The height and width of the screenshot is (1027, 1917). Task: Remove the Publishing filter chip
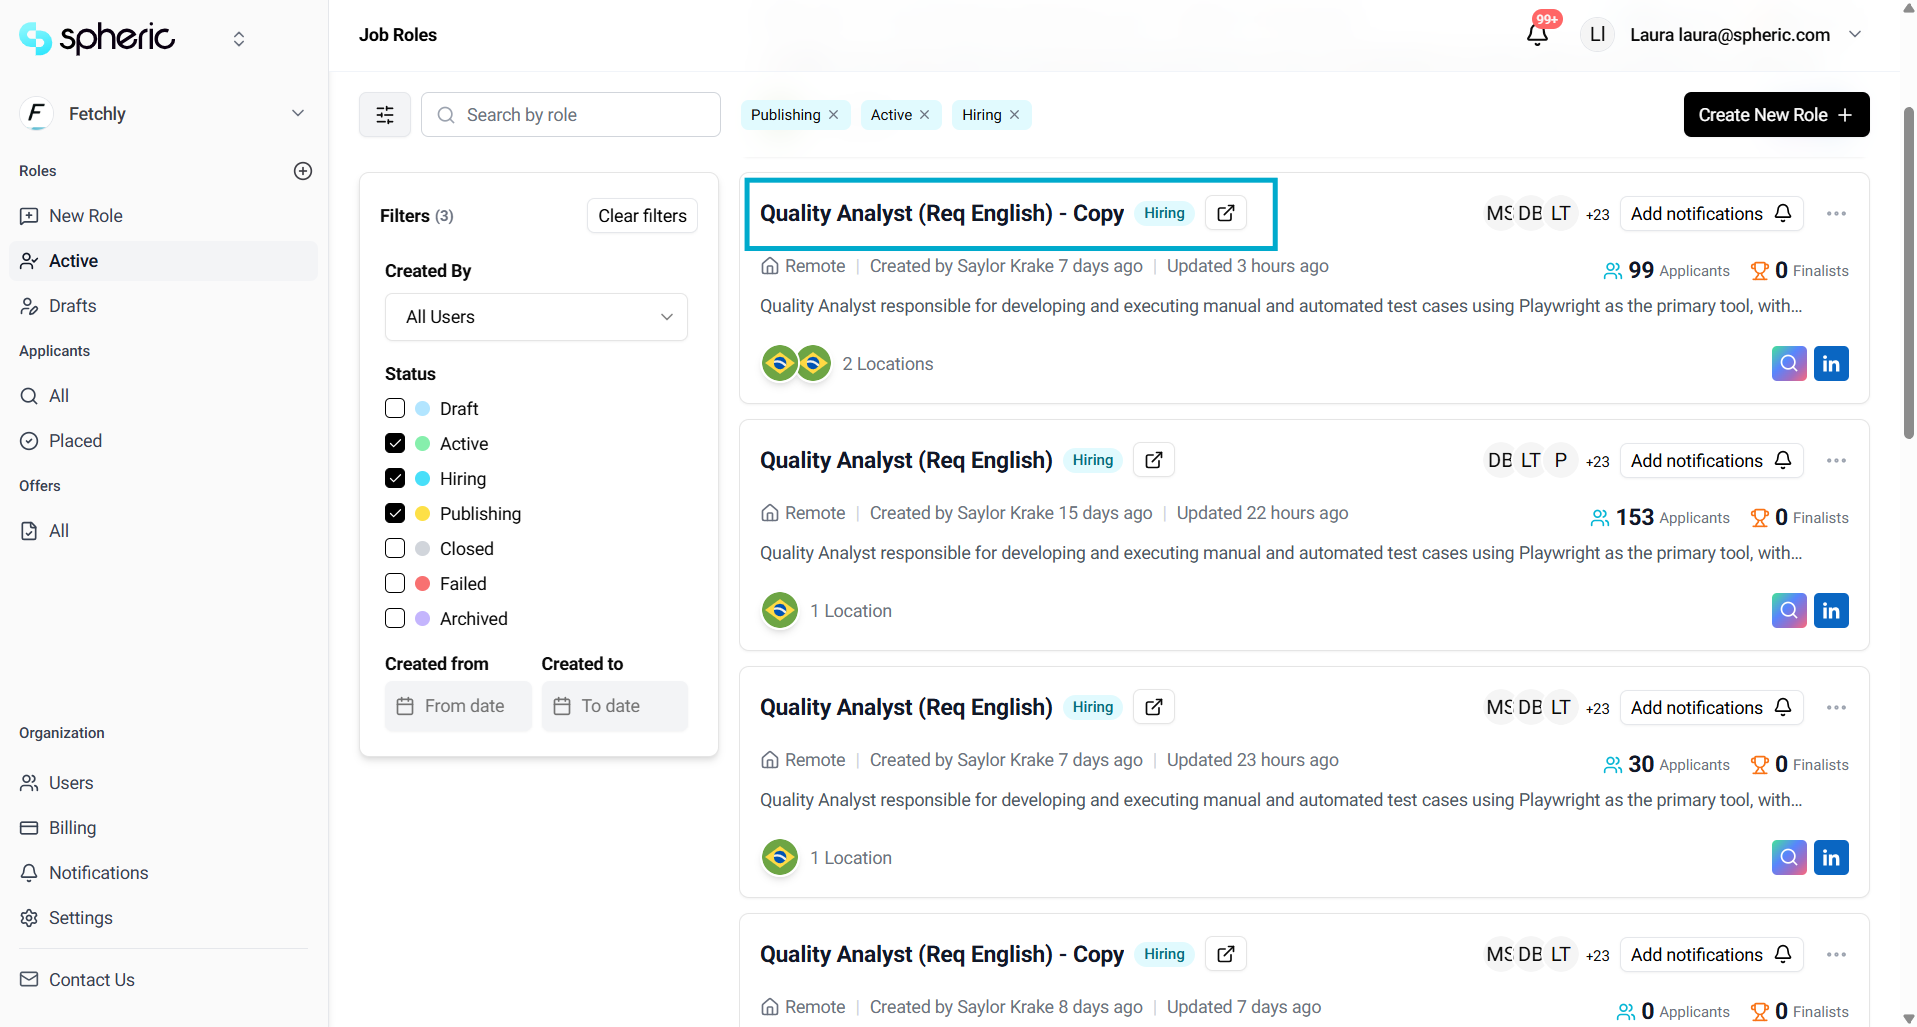834,115
